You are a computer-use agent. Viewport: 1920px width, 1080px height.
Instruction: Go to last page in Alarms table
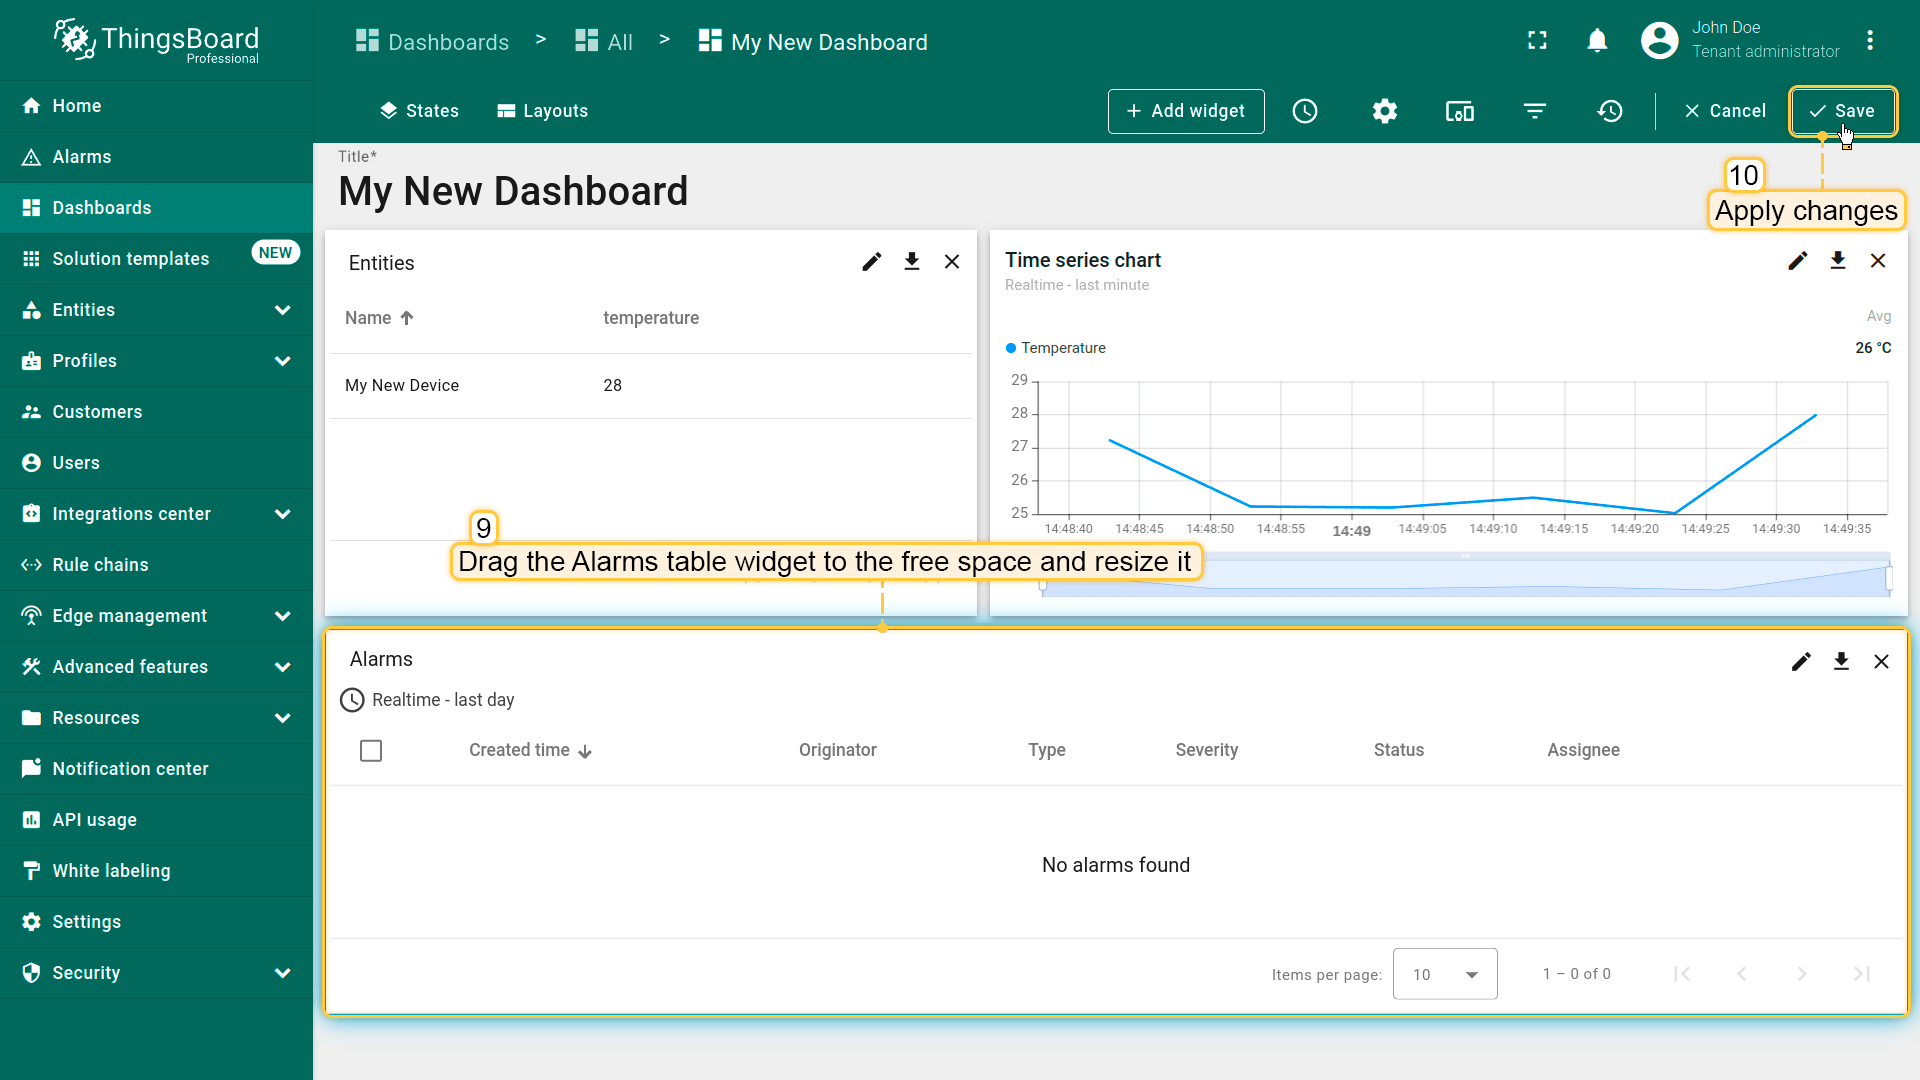click(1862, 974)
